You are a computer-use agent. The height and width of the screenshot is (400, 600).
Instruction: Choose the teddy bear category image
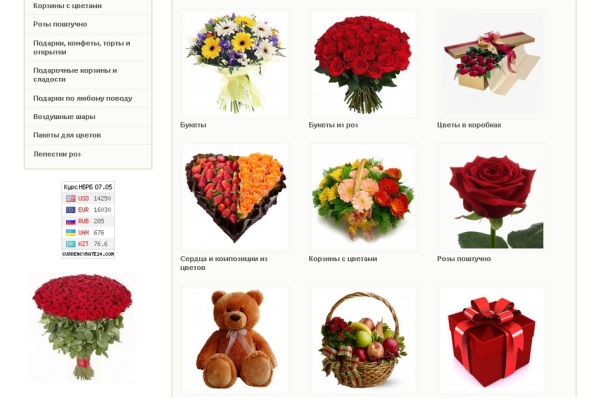pyautogui.click(x=235, y=340)
